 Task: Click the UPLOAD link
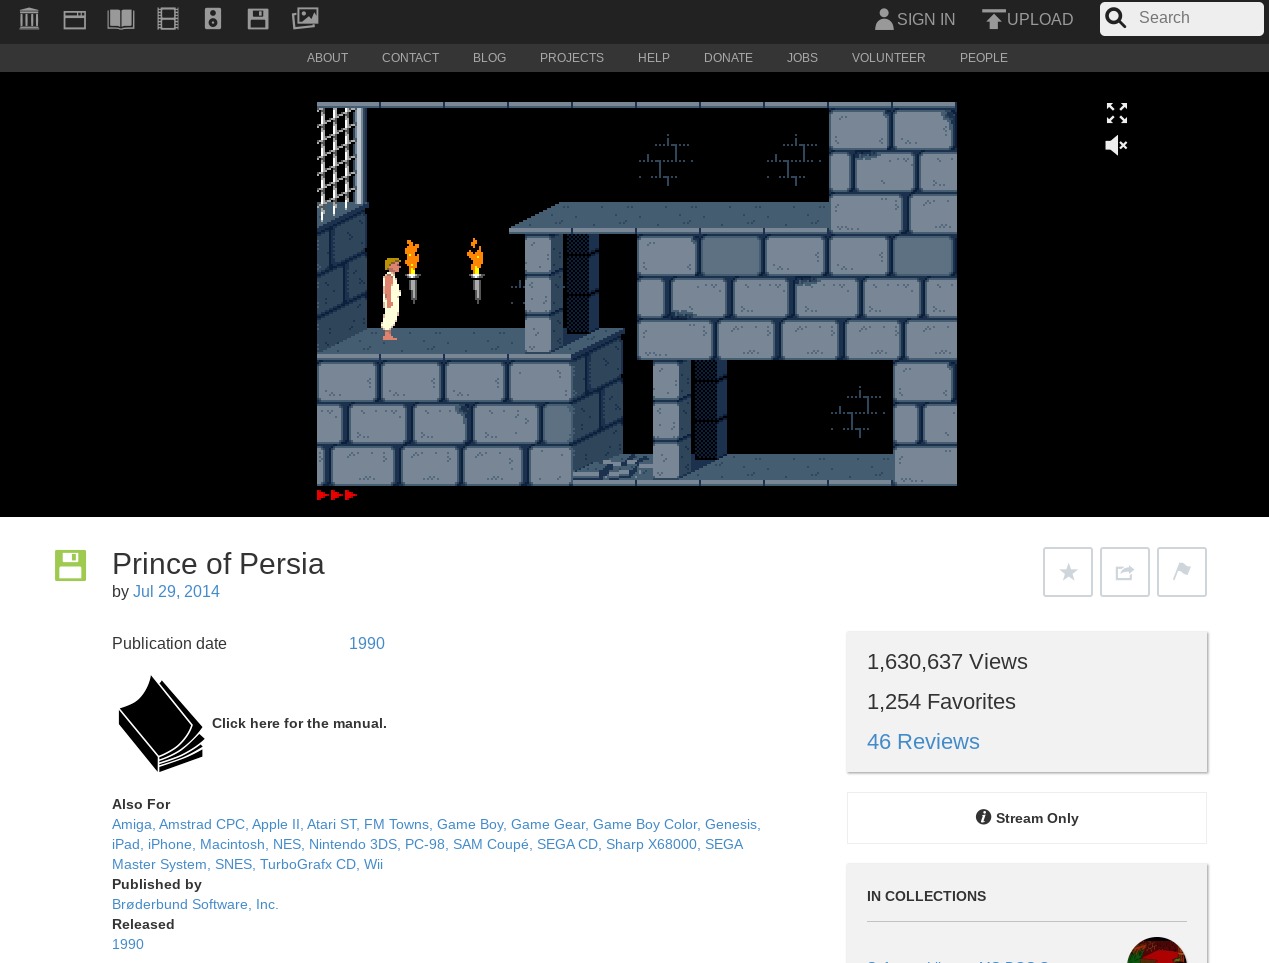pyautogui.click(x=1040, y=19)
